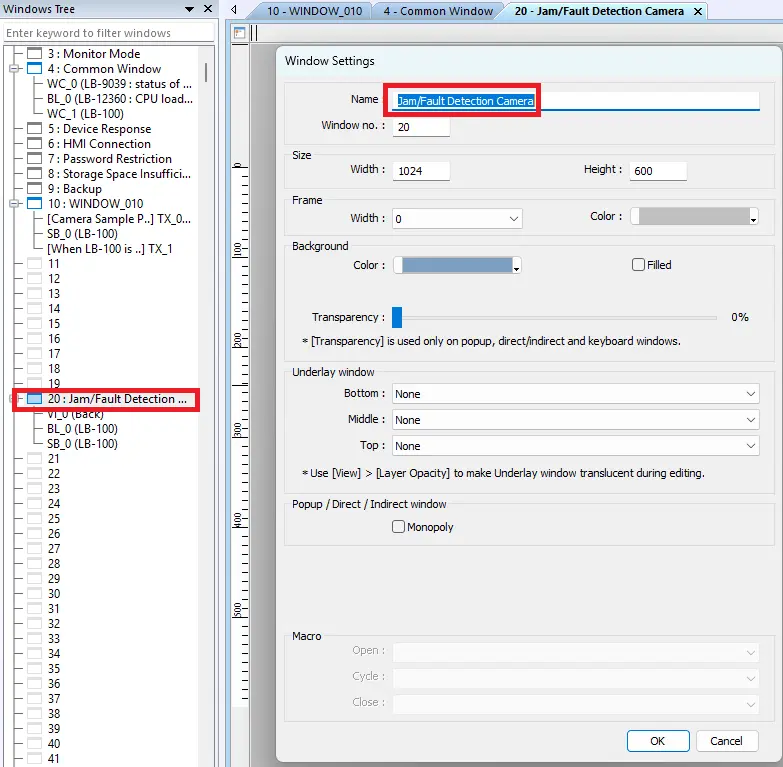
Task: Select window icon of 3 : Monitor Mode
Action: click(34, 53)
